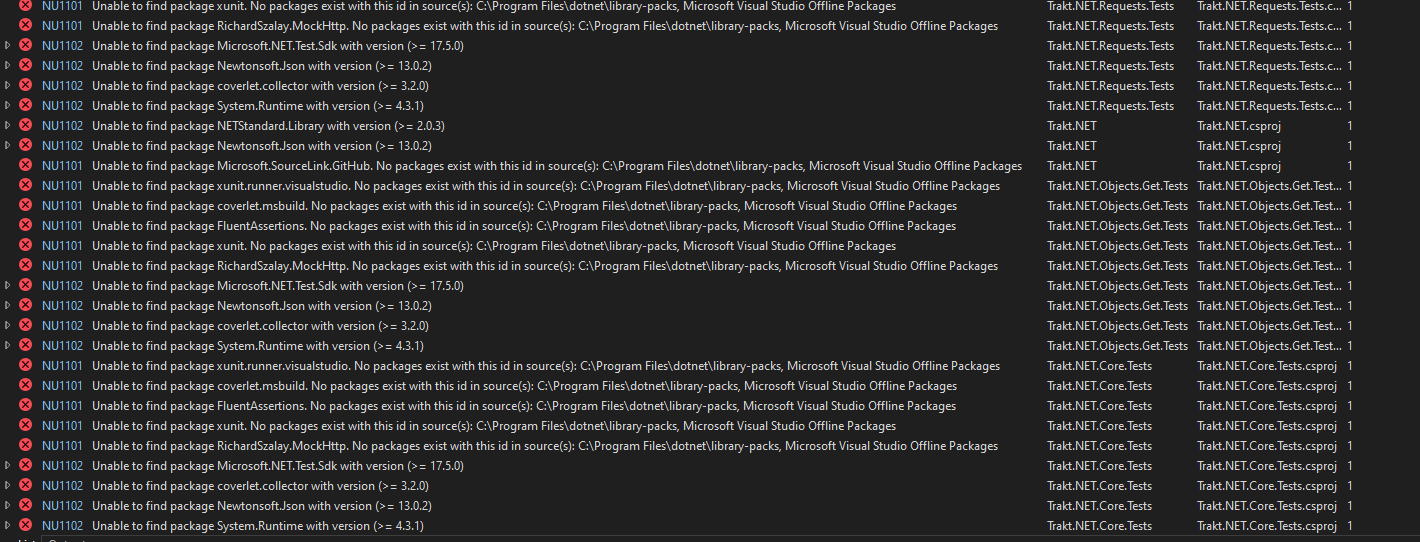Viewport: 1420px width, 542px height.
Task: Click error icon on Objects.Get.Tests xunit.runner.visualstudio row
Action: pyautogui.click(x=25, y=186)
